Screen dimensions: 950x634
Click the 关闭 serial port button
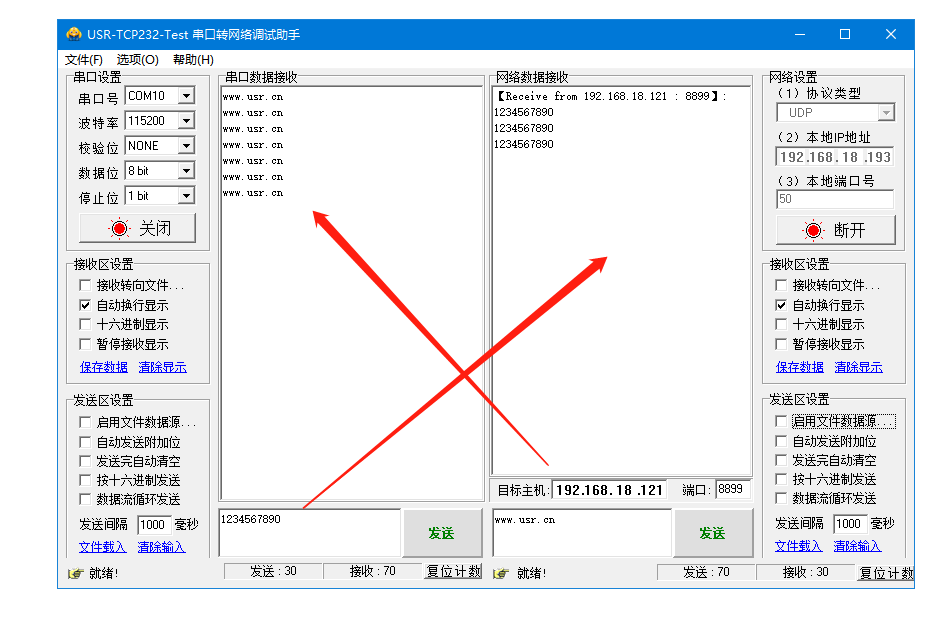click(138, 228)
